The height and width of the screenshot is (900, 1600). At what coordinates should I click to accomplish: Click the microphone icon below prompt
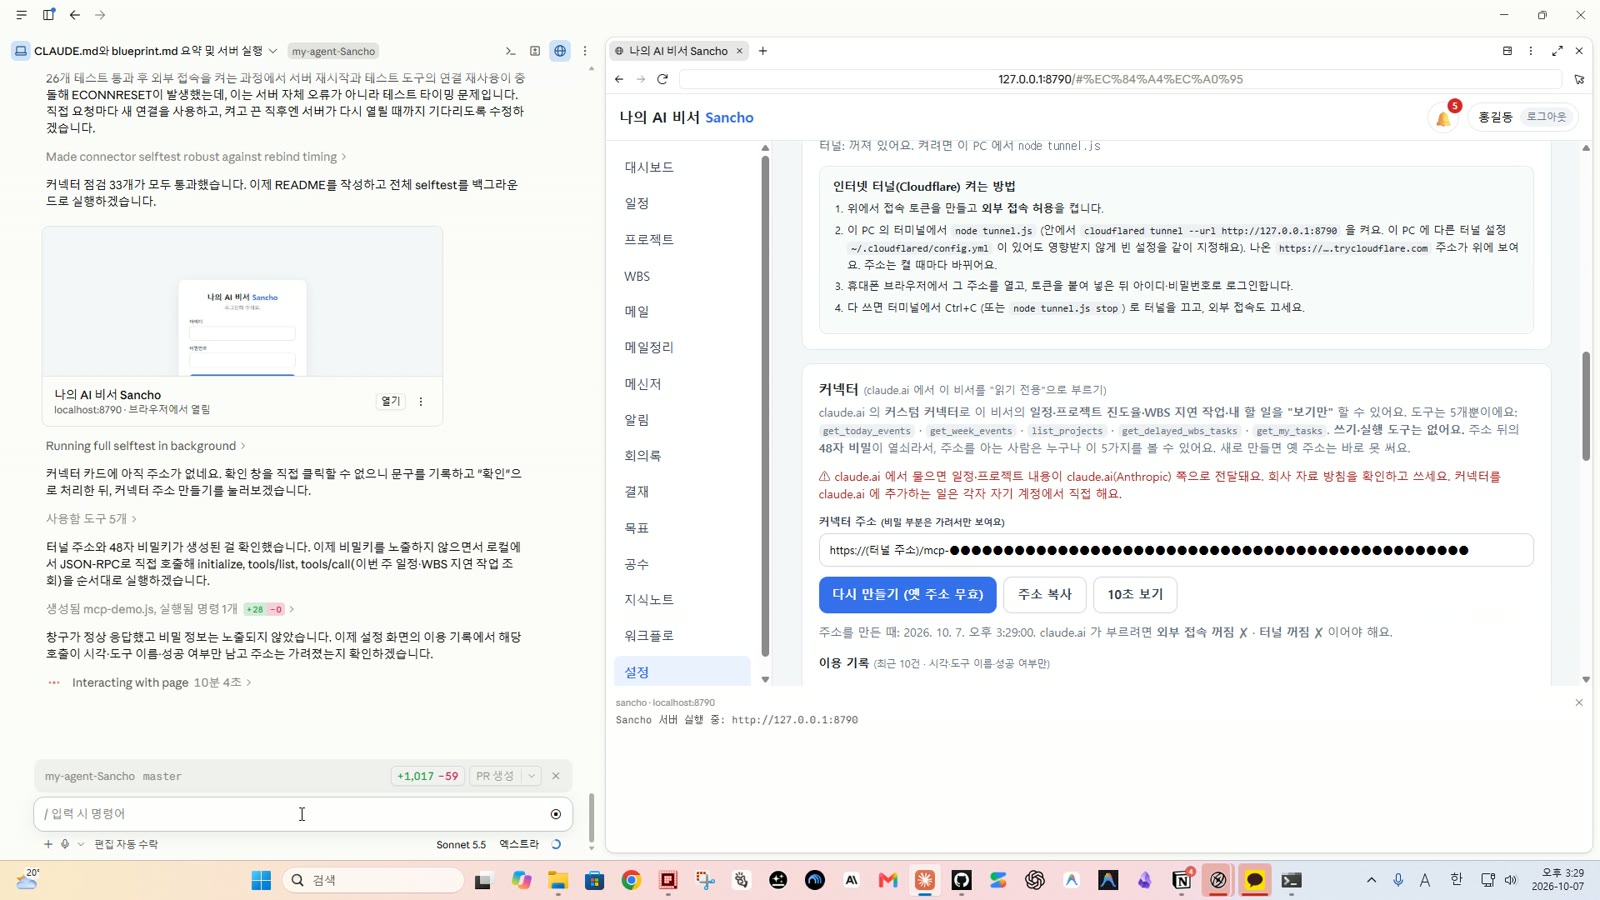pyautogui.click(x=65, y=844)
